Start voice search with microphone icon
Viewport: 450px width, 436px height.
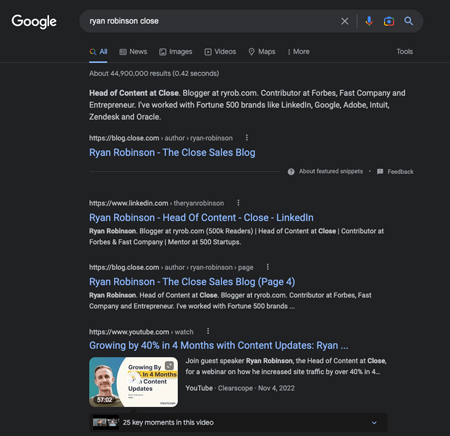[369, 21]
